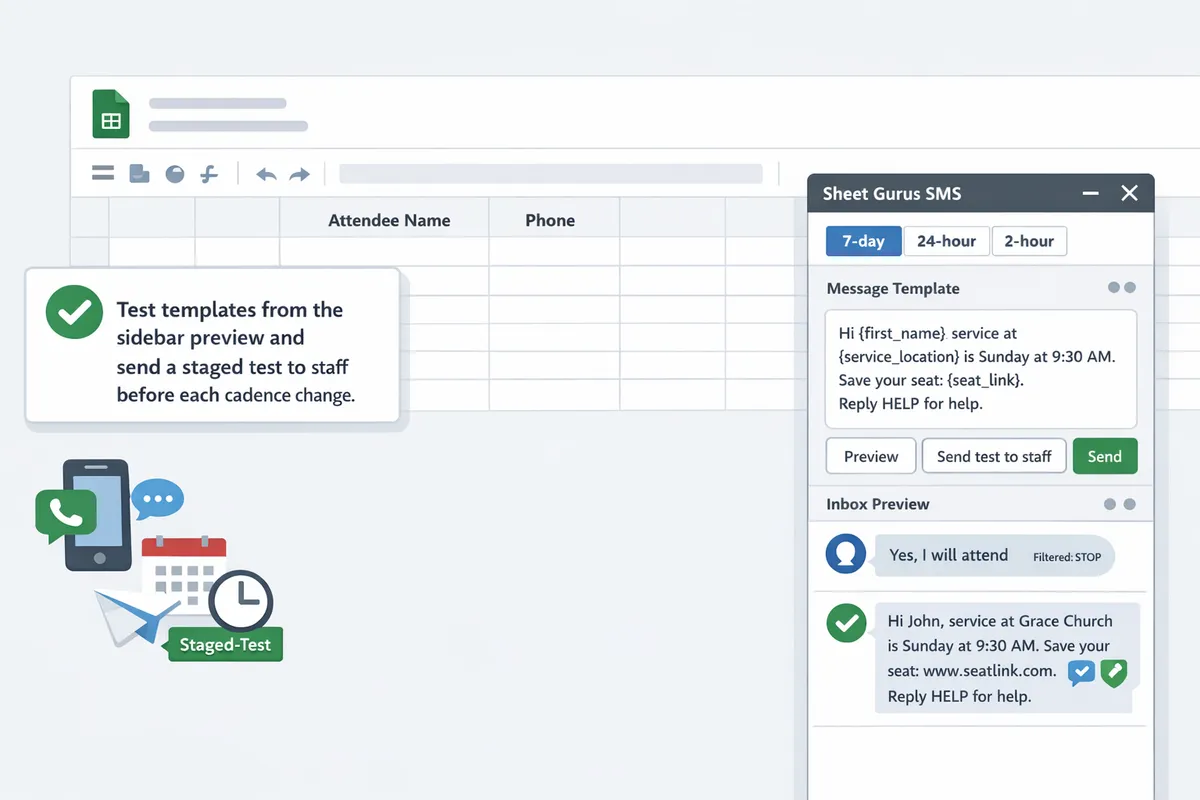This screenshot has height=800, width=1200.
Task: Open the Hi John Grace Church message
Action: tap(1007, 658)
